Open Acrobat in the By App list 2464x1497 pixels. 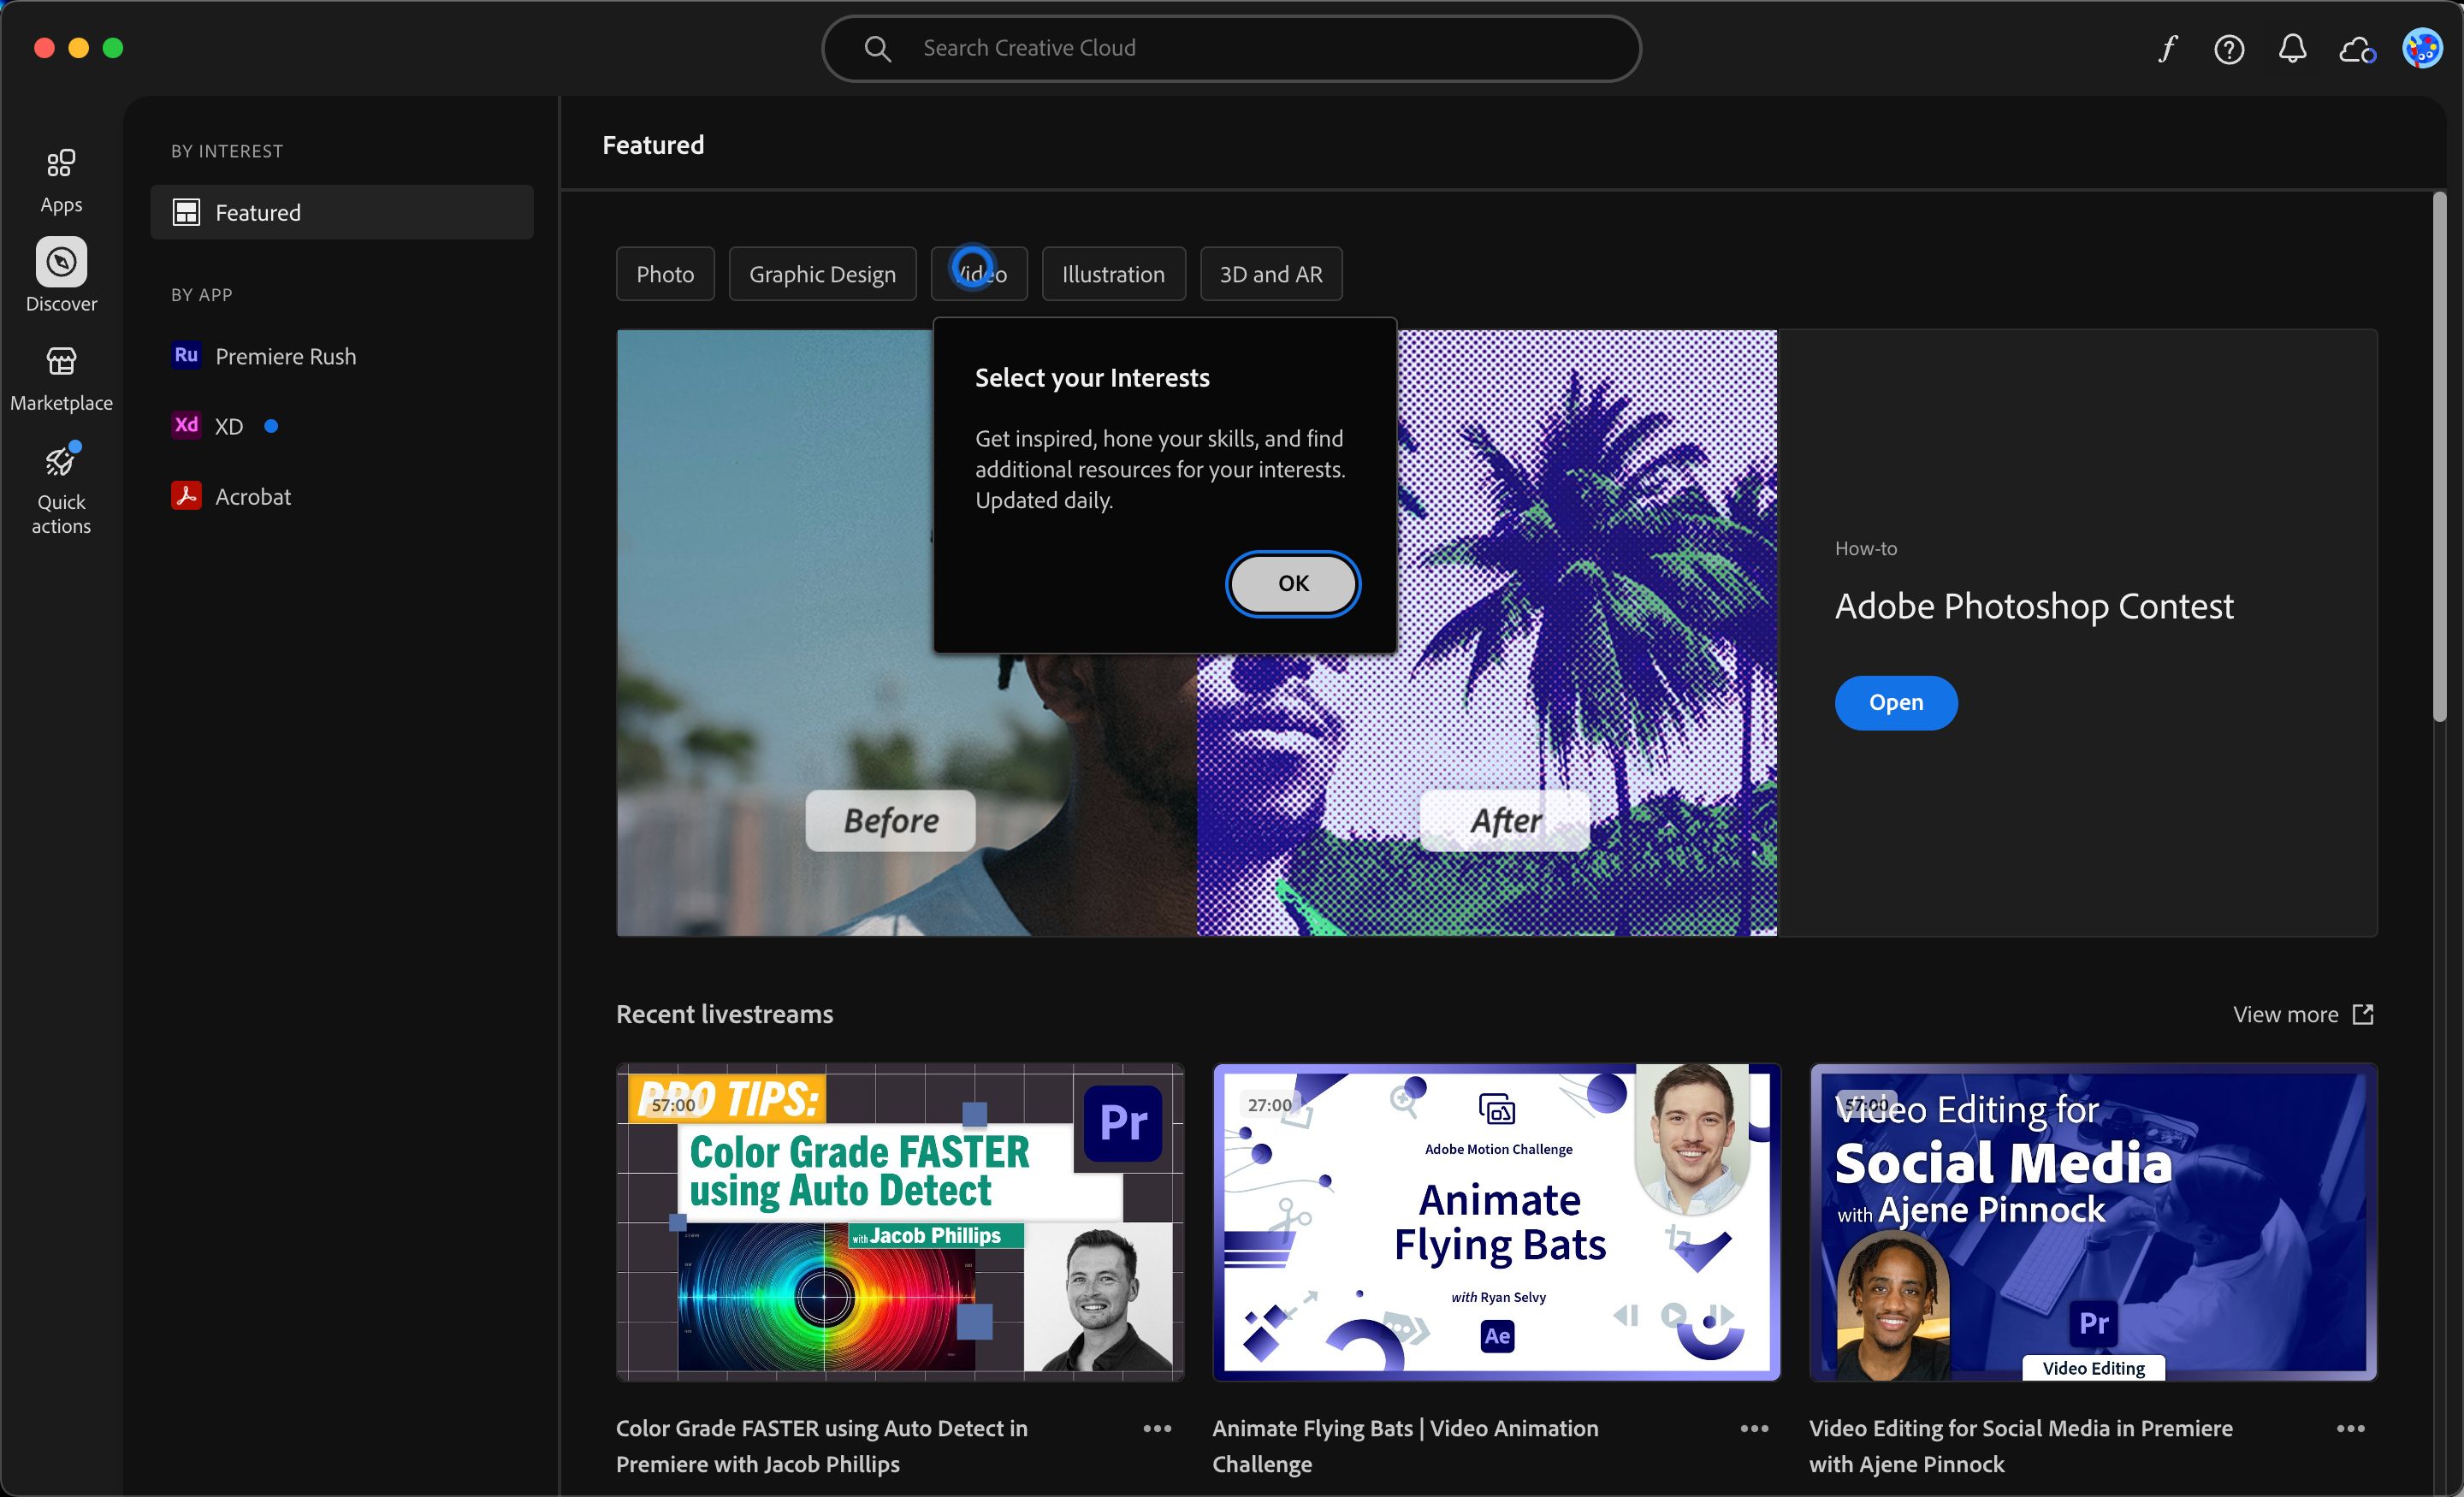(x=342, y=496)
